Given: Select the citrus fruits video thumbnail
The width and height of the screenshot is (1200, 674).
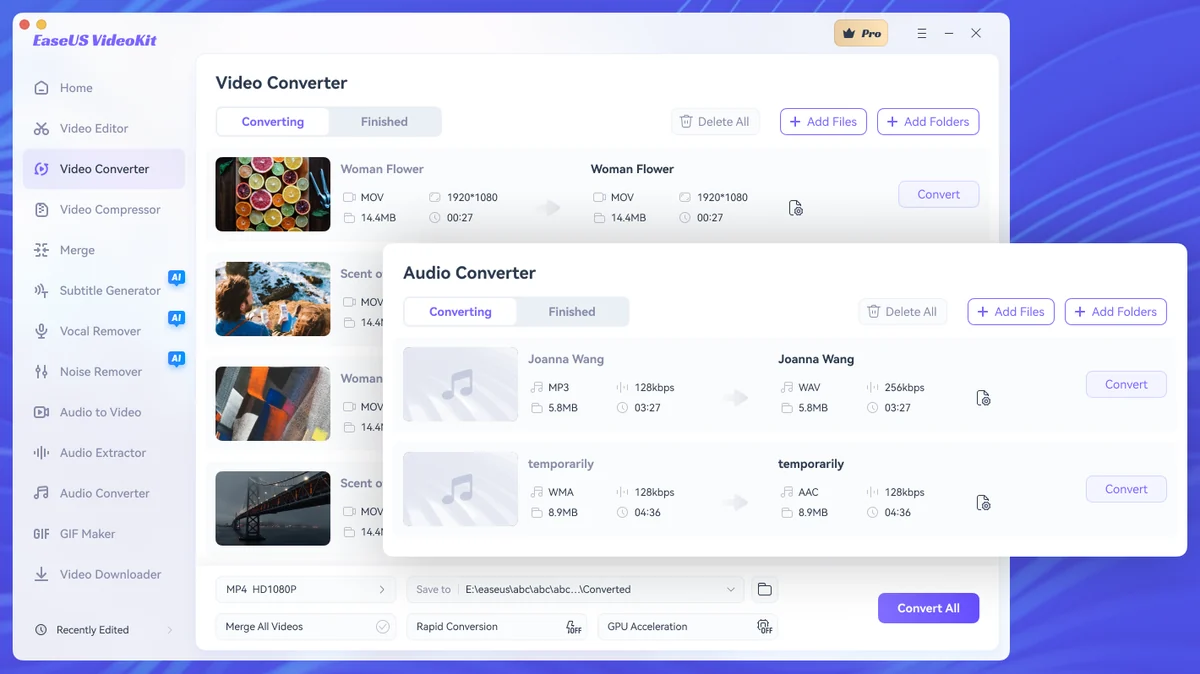Looking at the screenshot, I should pyautogui.click(x=273, y=194).
